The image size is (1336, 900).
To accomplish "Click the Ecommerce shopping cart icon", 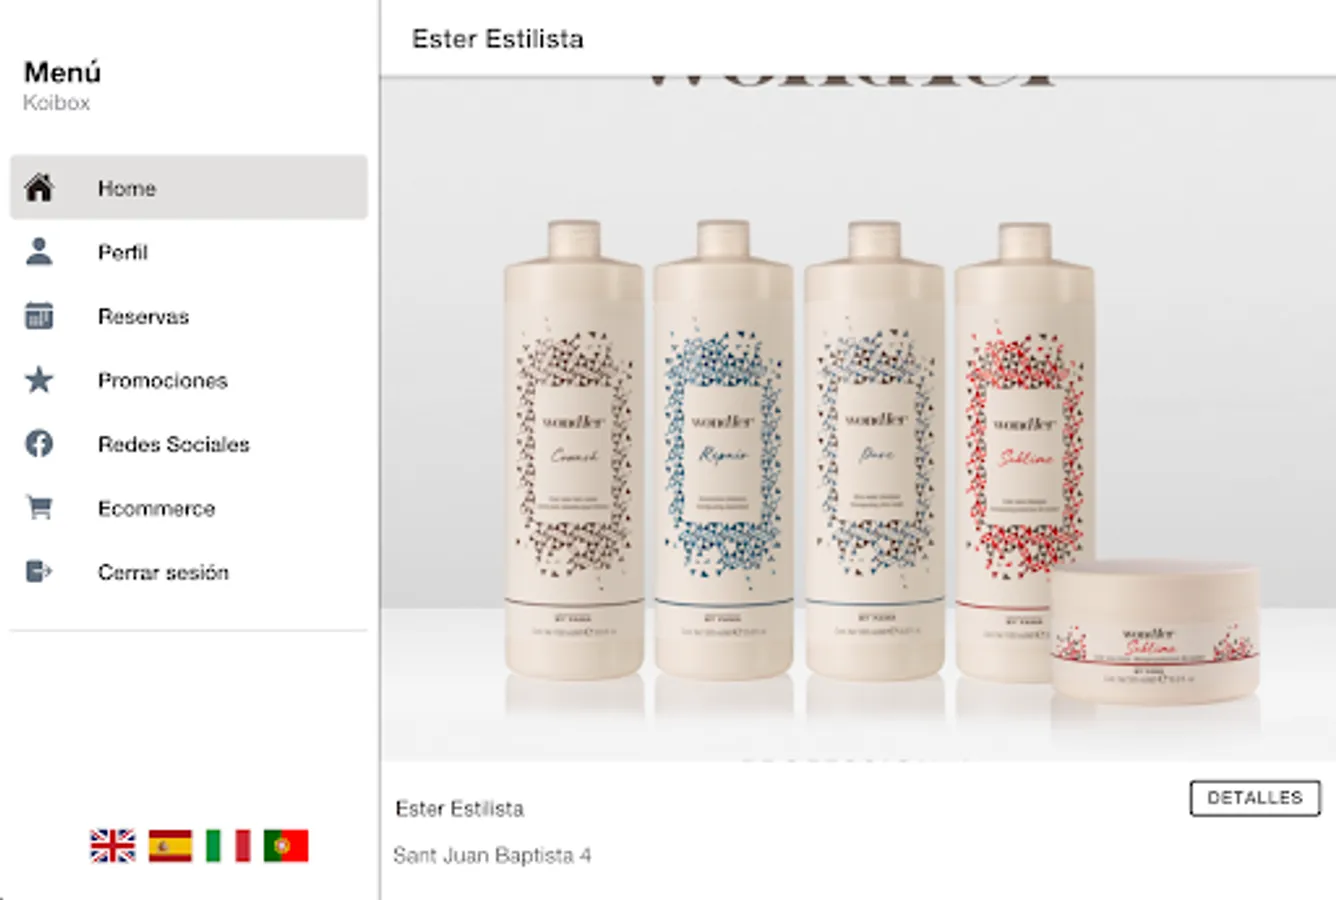I will pos(39,507).
